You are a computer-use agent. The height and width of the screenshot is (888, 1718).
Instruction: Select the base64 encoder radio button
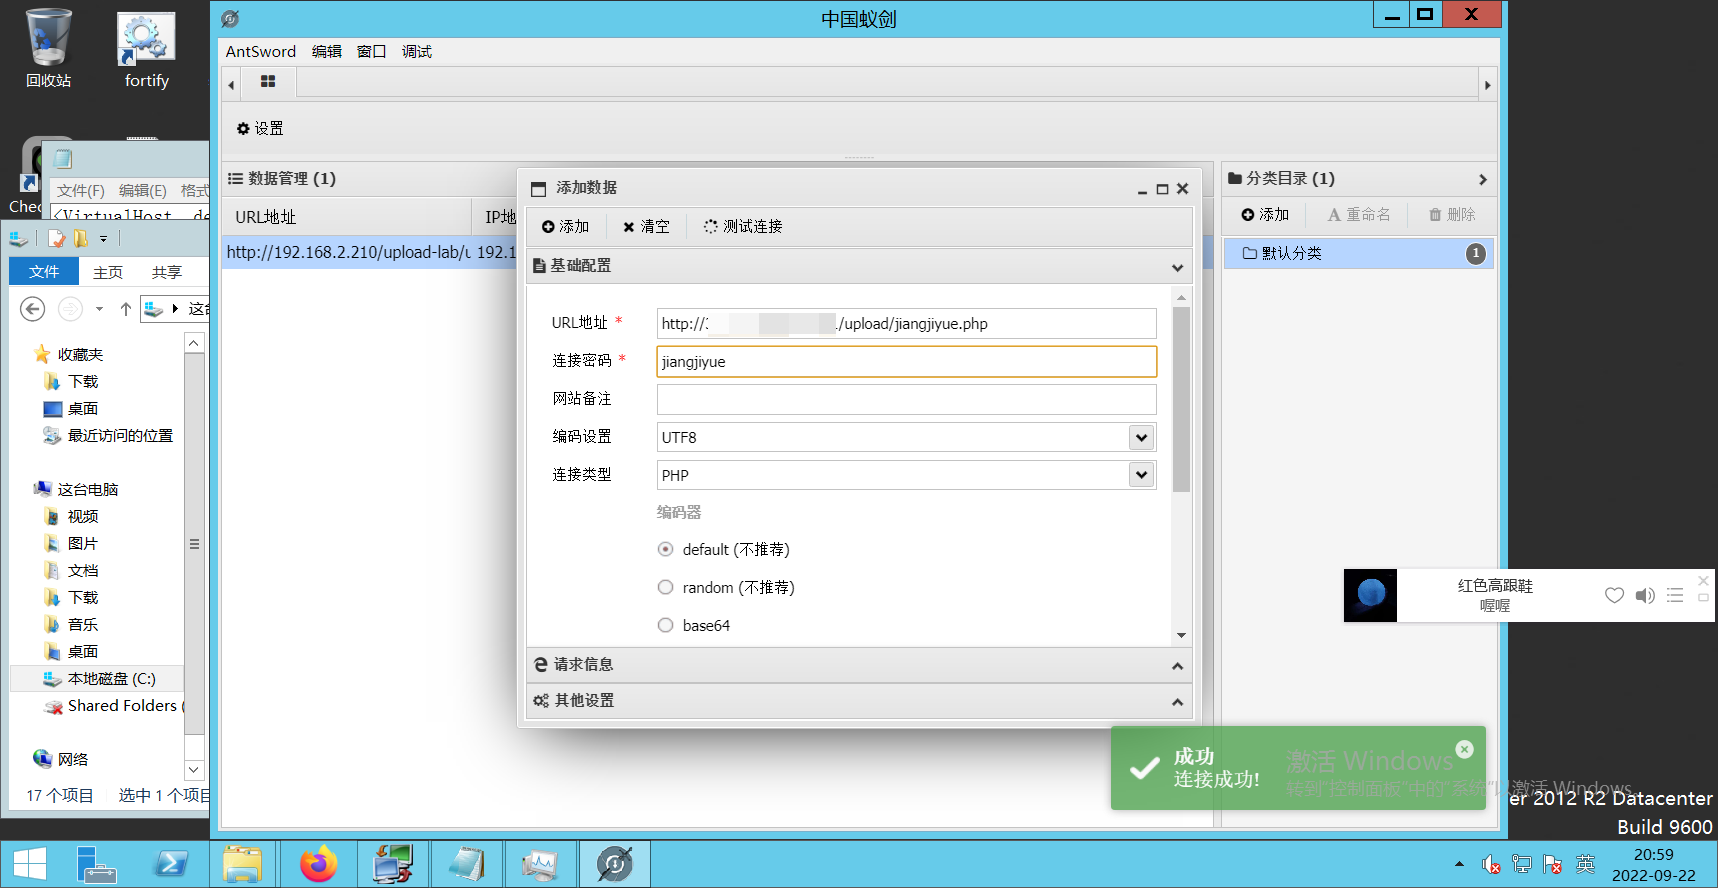click(x=666, y=626)
